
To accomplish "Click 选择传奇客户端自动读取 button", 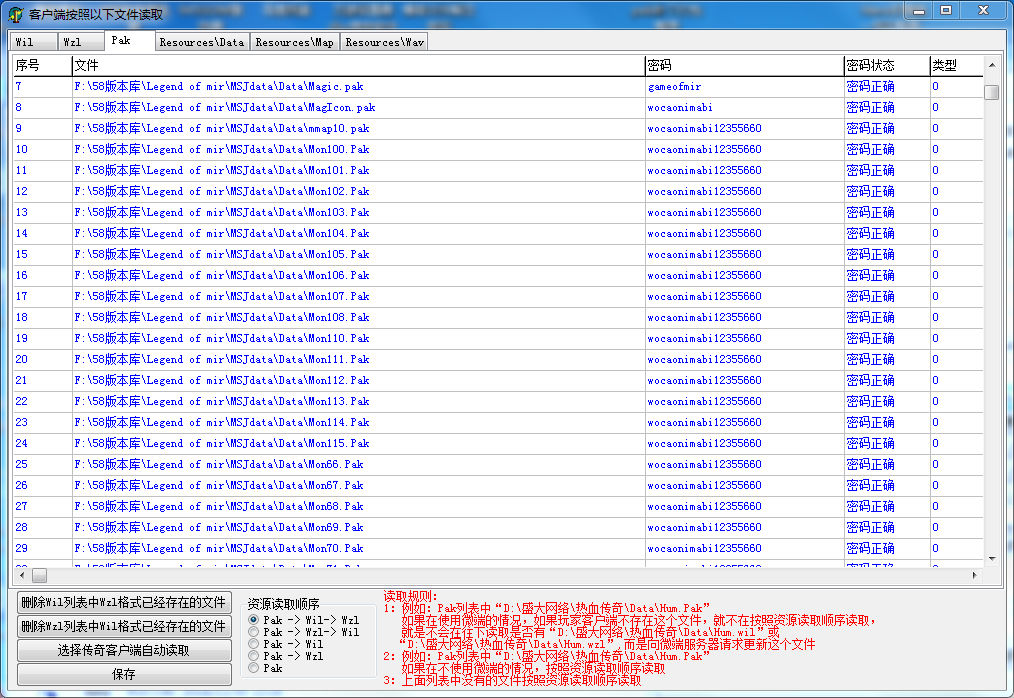I will click(x=124, y=650).
